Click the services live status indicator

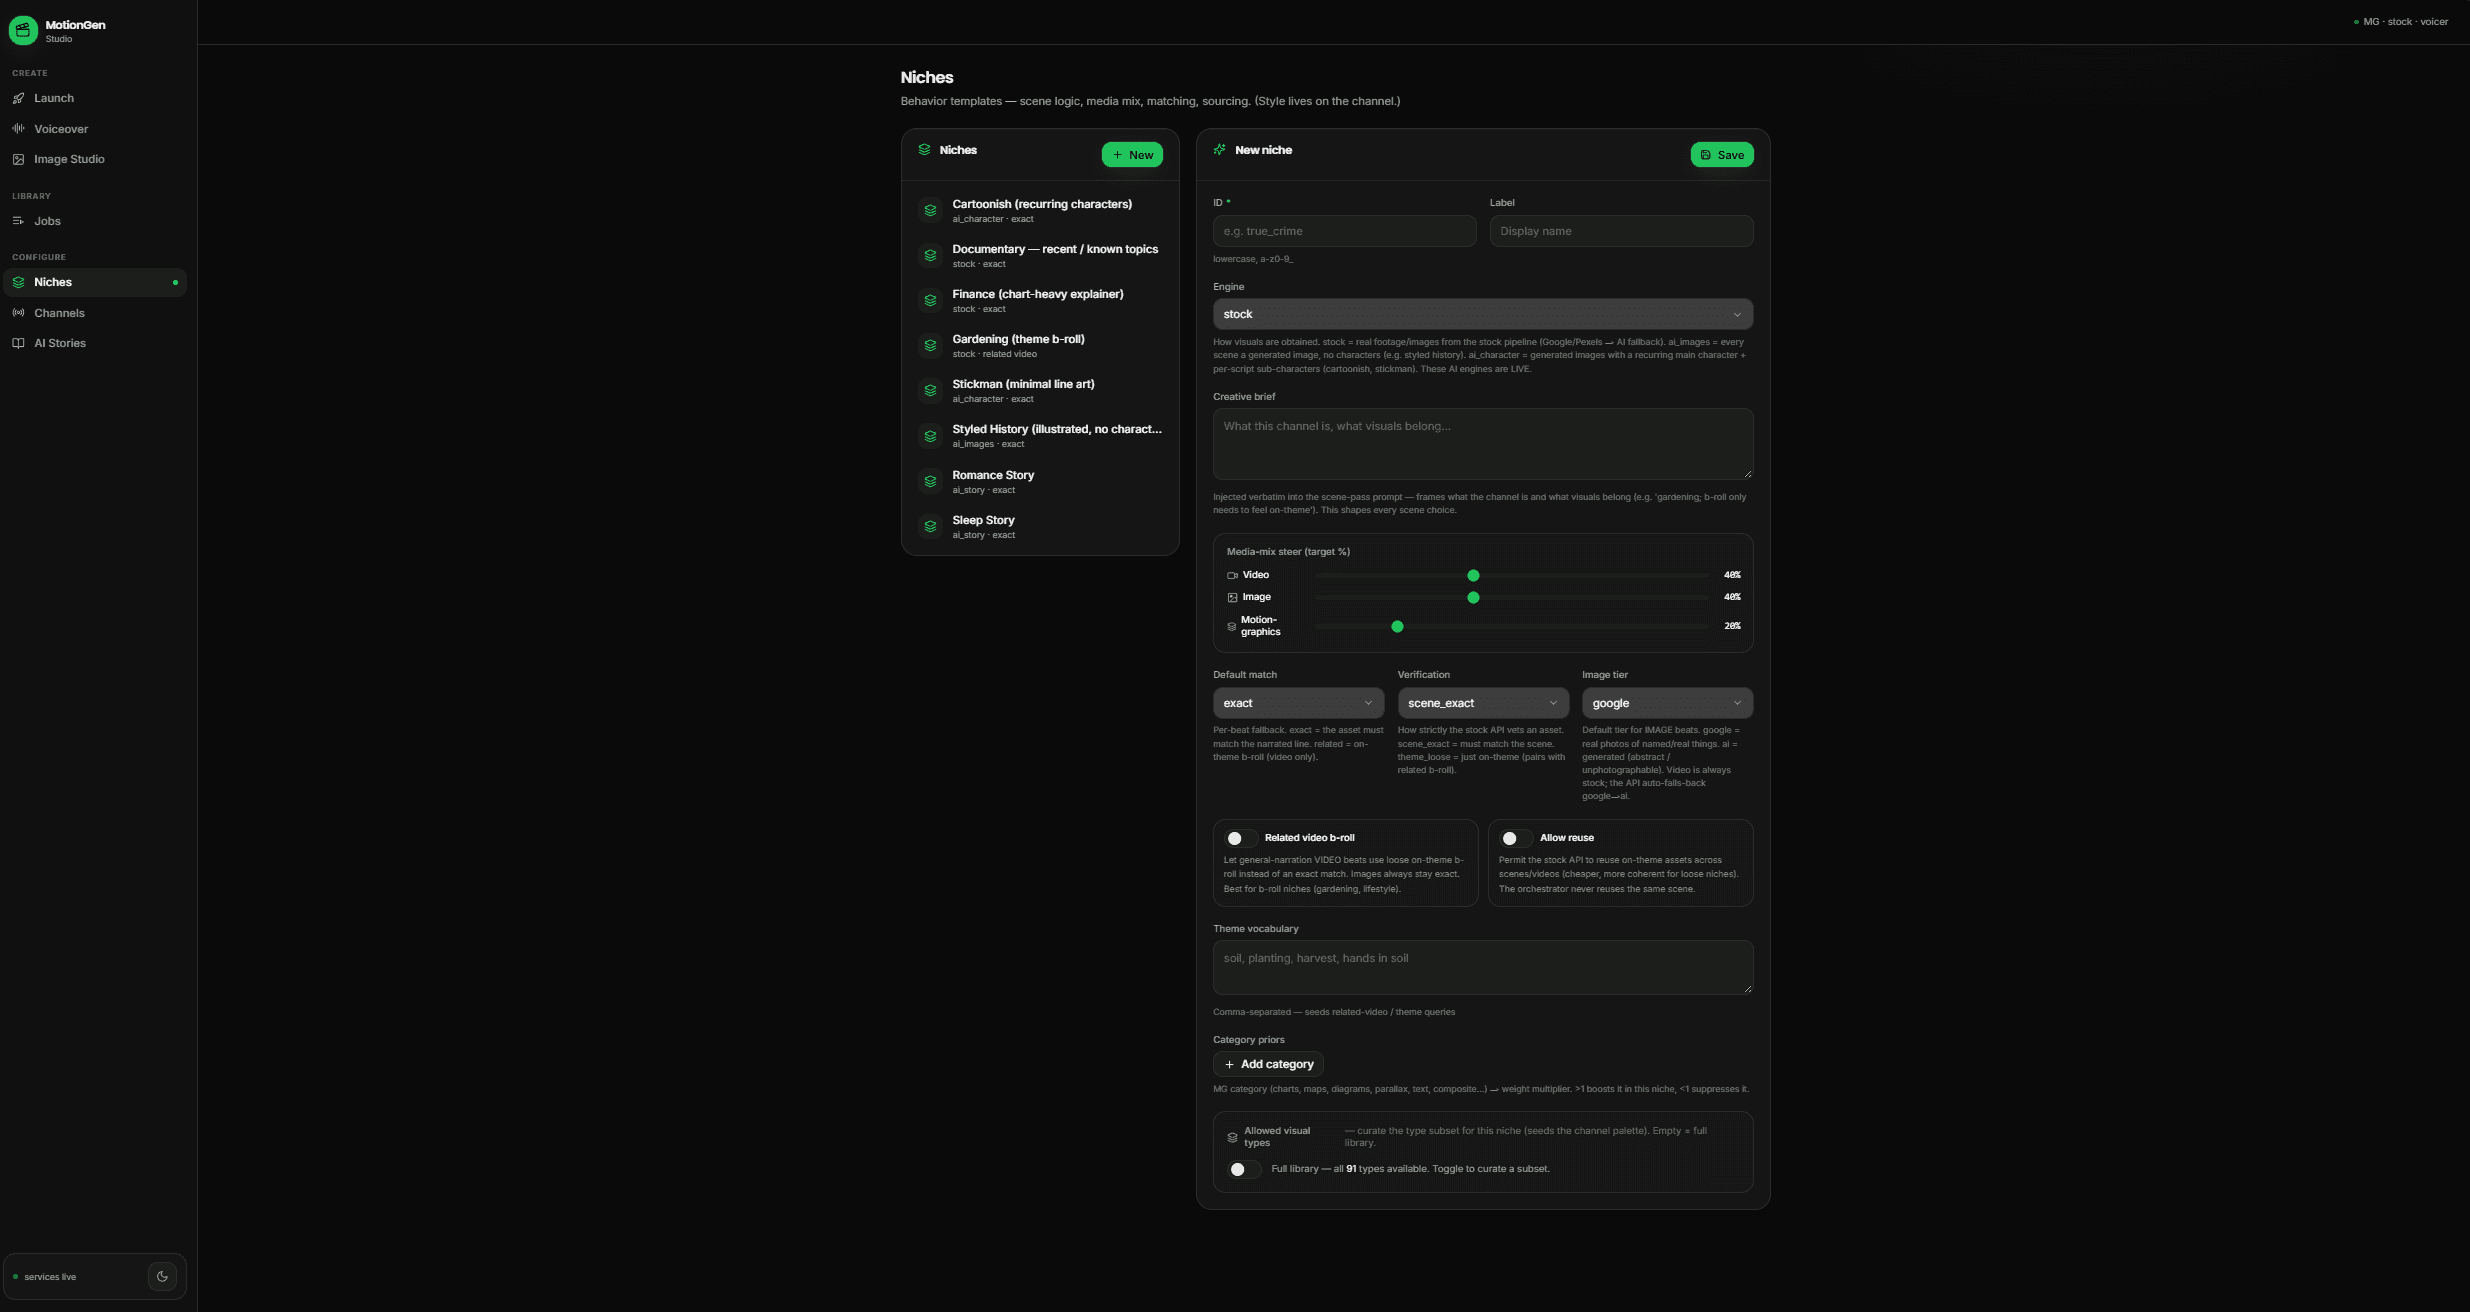point(45,1277)
